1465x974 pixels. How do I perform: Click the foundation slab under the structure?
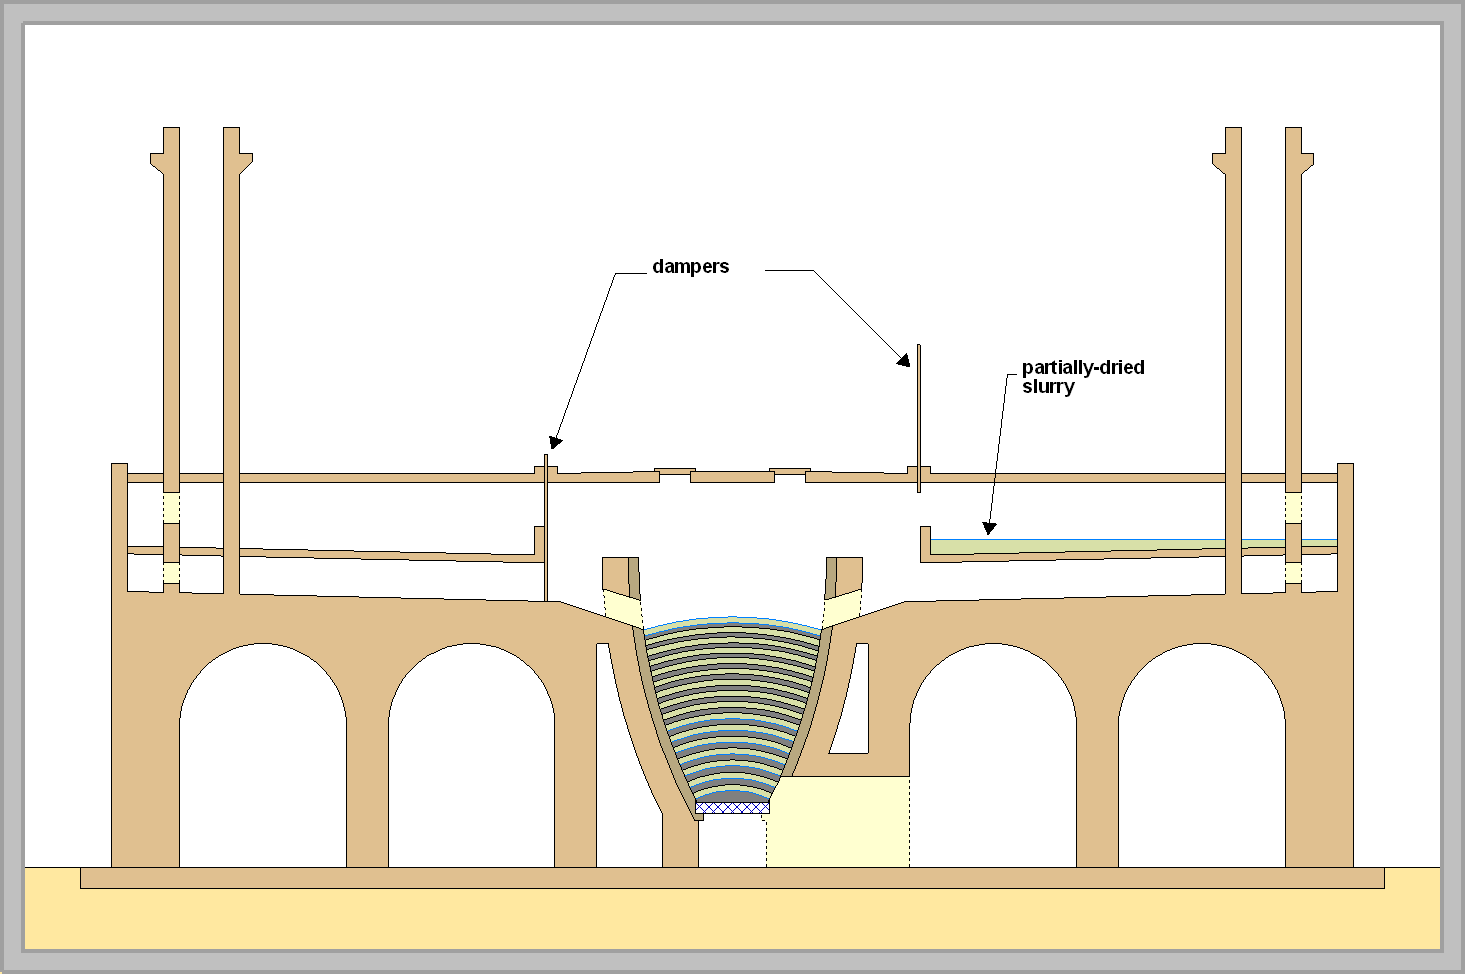(732, 878)
